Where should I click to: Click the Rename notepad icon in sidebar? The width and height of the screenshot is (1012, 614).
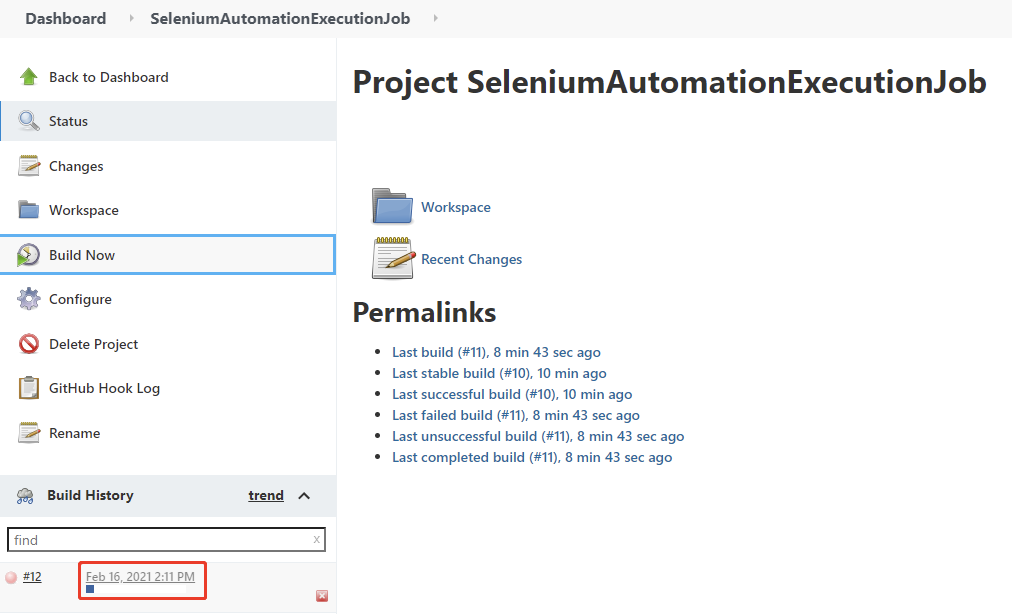coord(29,433)
